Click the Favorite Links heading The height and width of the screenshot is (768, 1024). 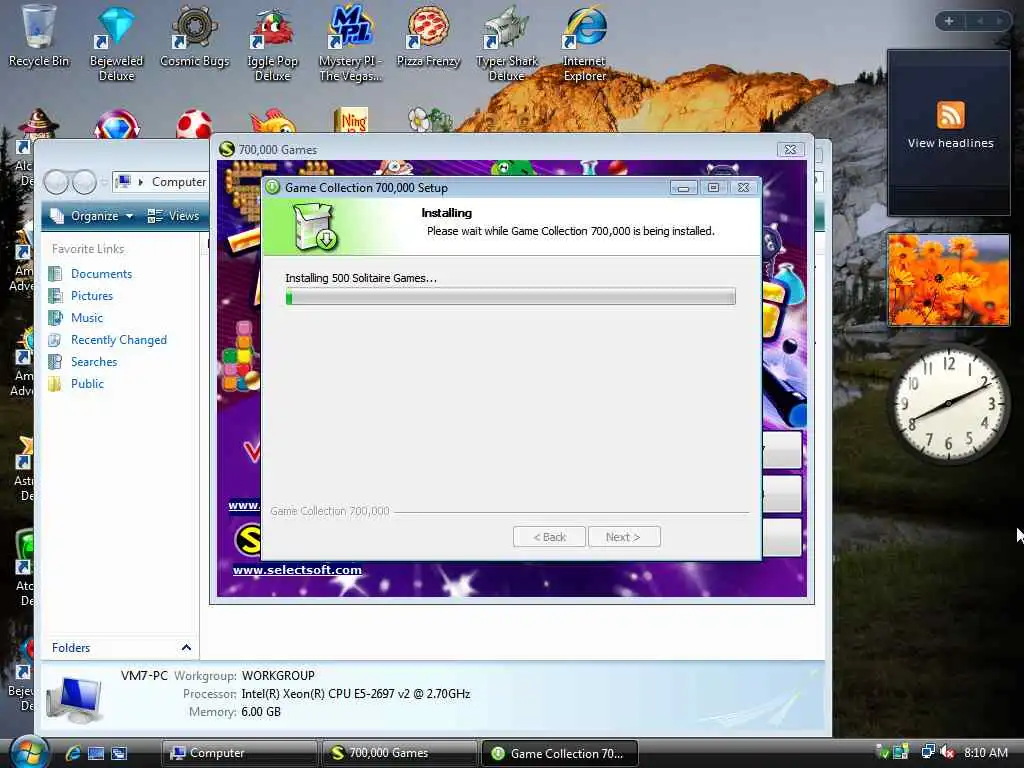pyautogui.click(x=88, y=249)
